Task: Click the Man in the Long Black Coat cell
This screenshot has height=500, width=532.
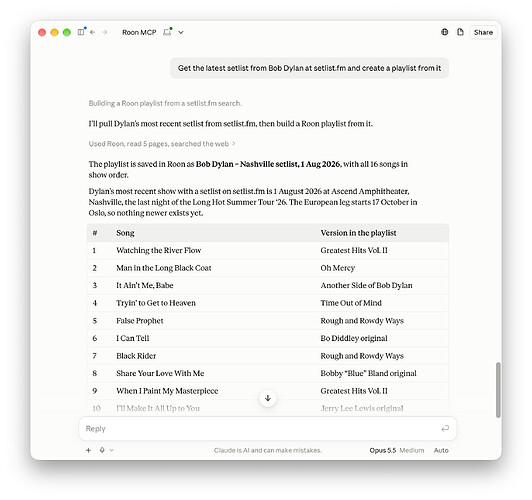Action: [164, 268]
